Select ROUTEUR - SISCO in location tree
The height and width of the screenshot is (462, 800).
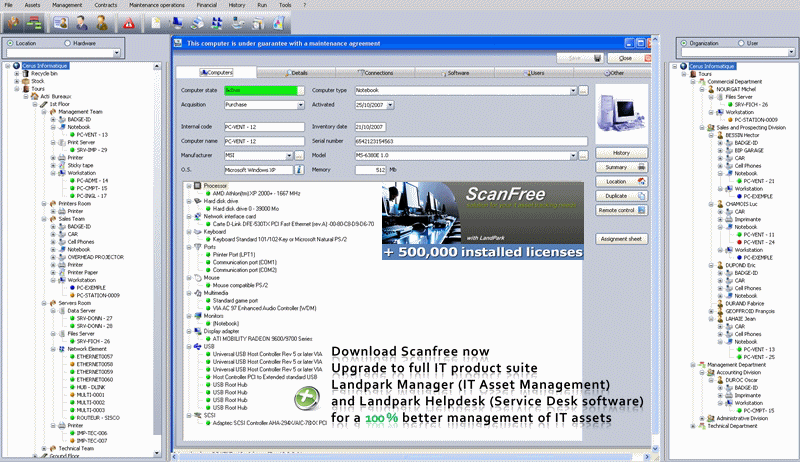click(x=98, y=418)
